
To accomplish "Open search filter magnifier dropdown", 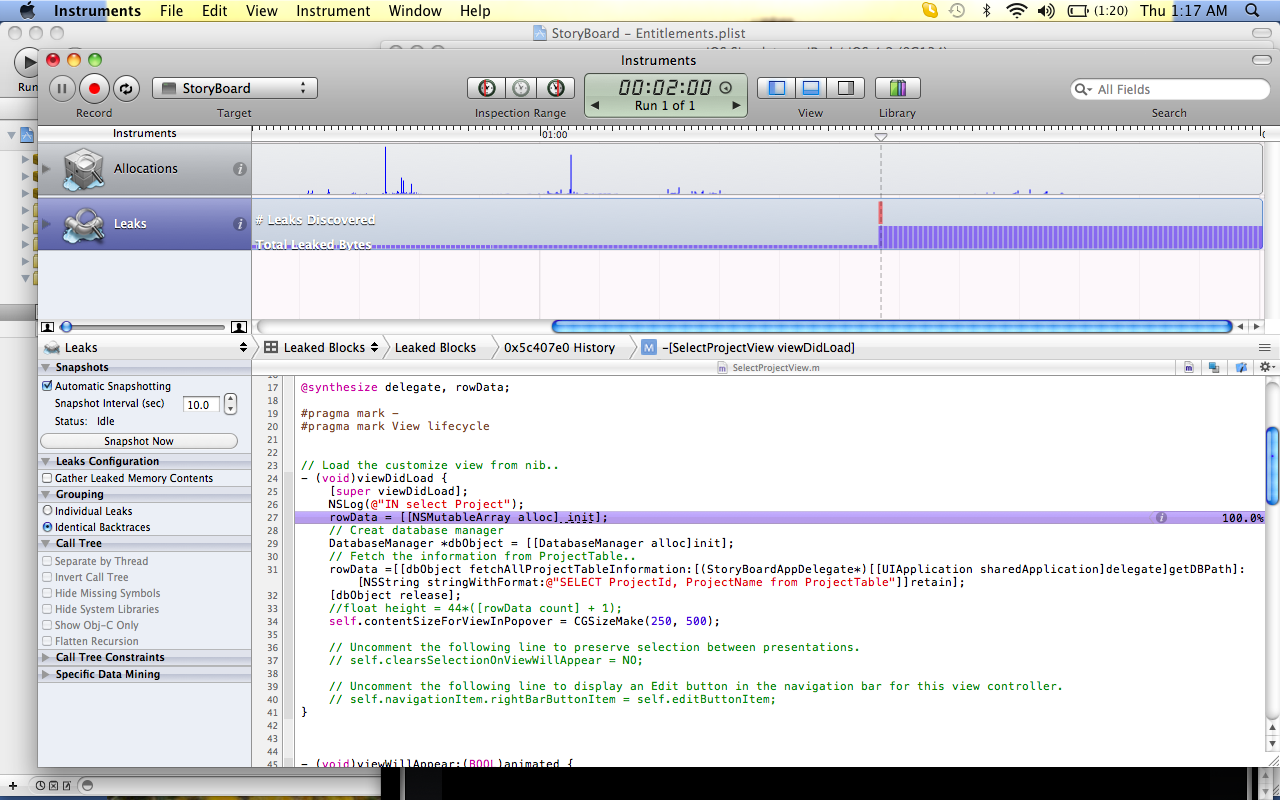I will 1084,89.
